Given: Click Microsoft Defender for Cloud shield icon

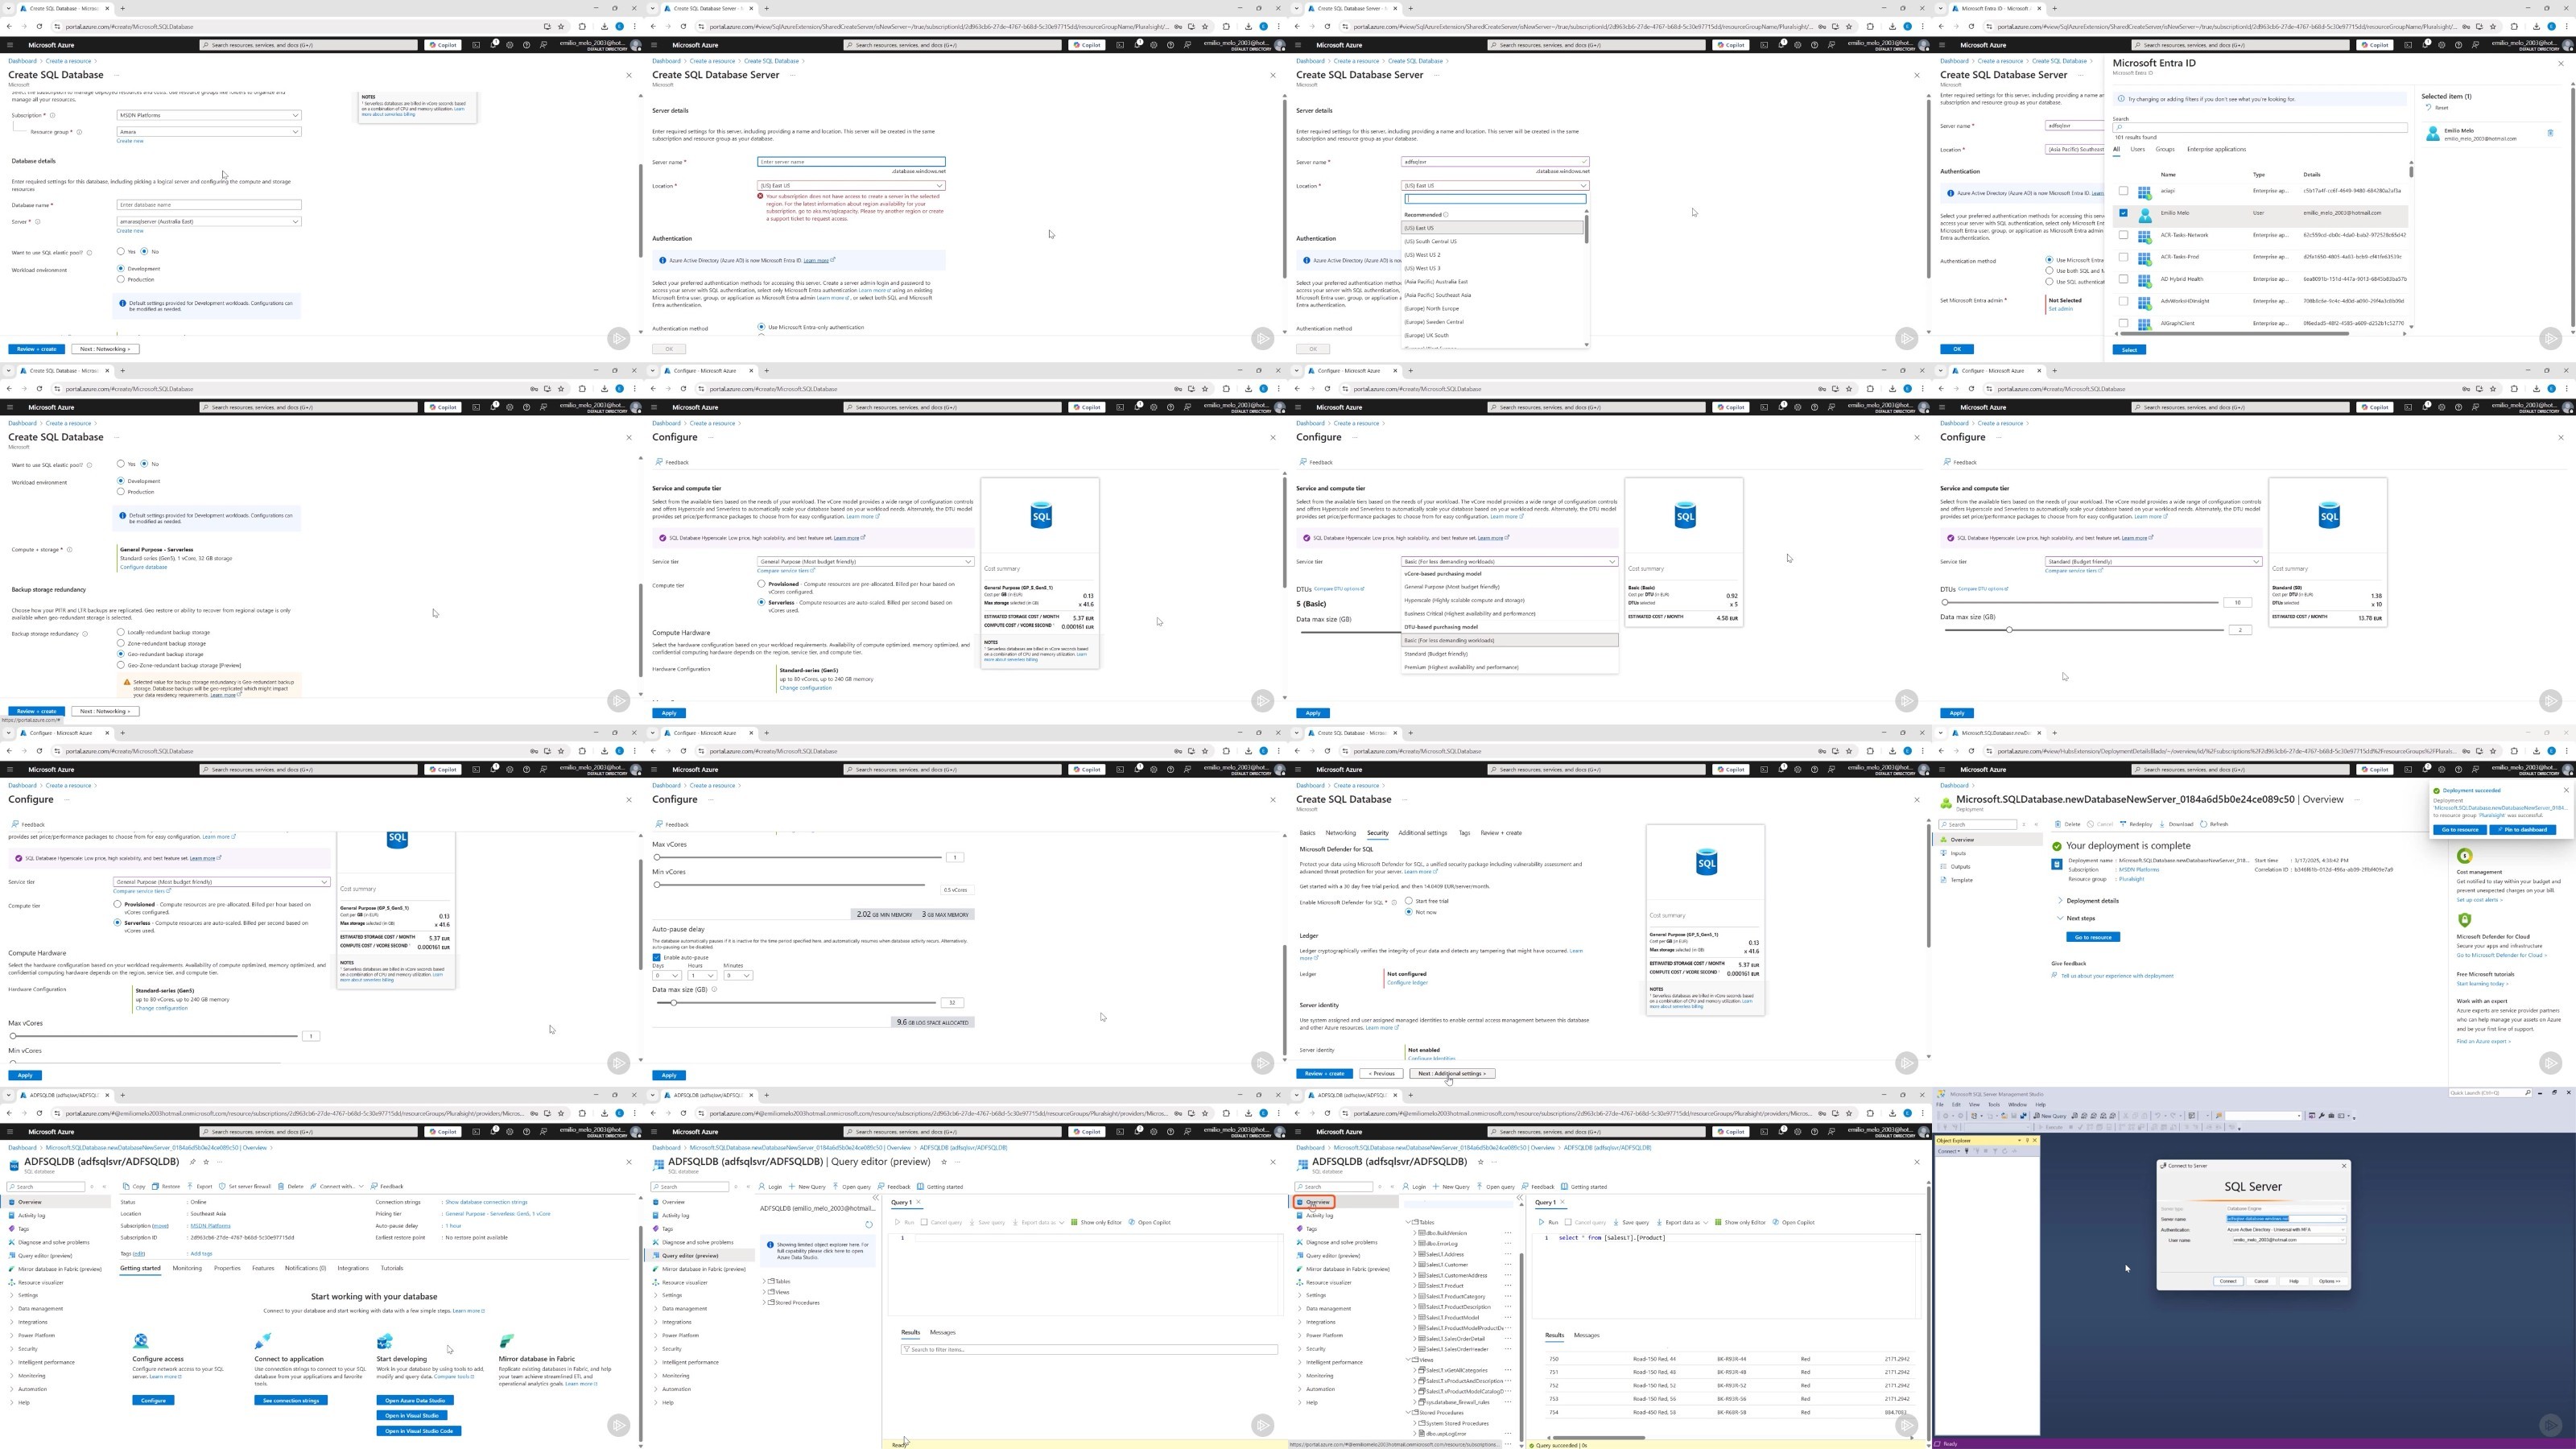Looking at the screenshot, I should tap(2465, 920).
